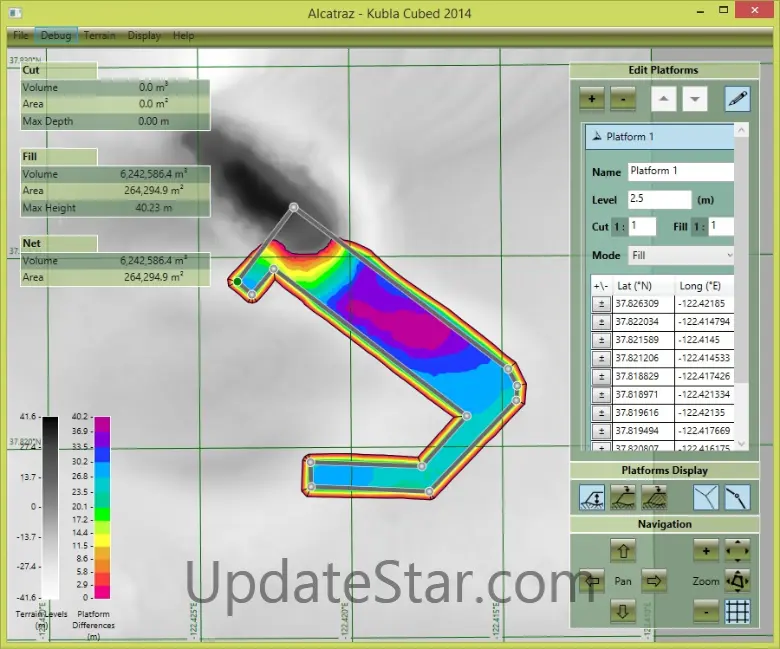
Task: Move the platform down in the list
Action: coord(694,98)
